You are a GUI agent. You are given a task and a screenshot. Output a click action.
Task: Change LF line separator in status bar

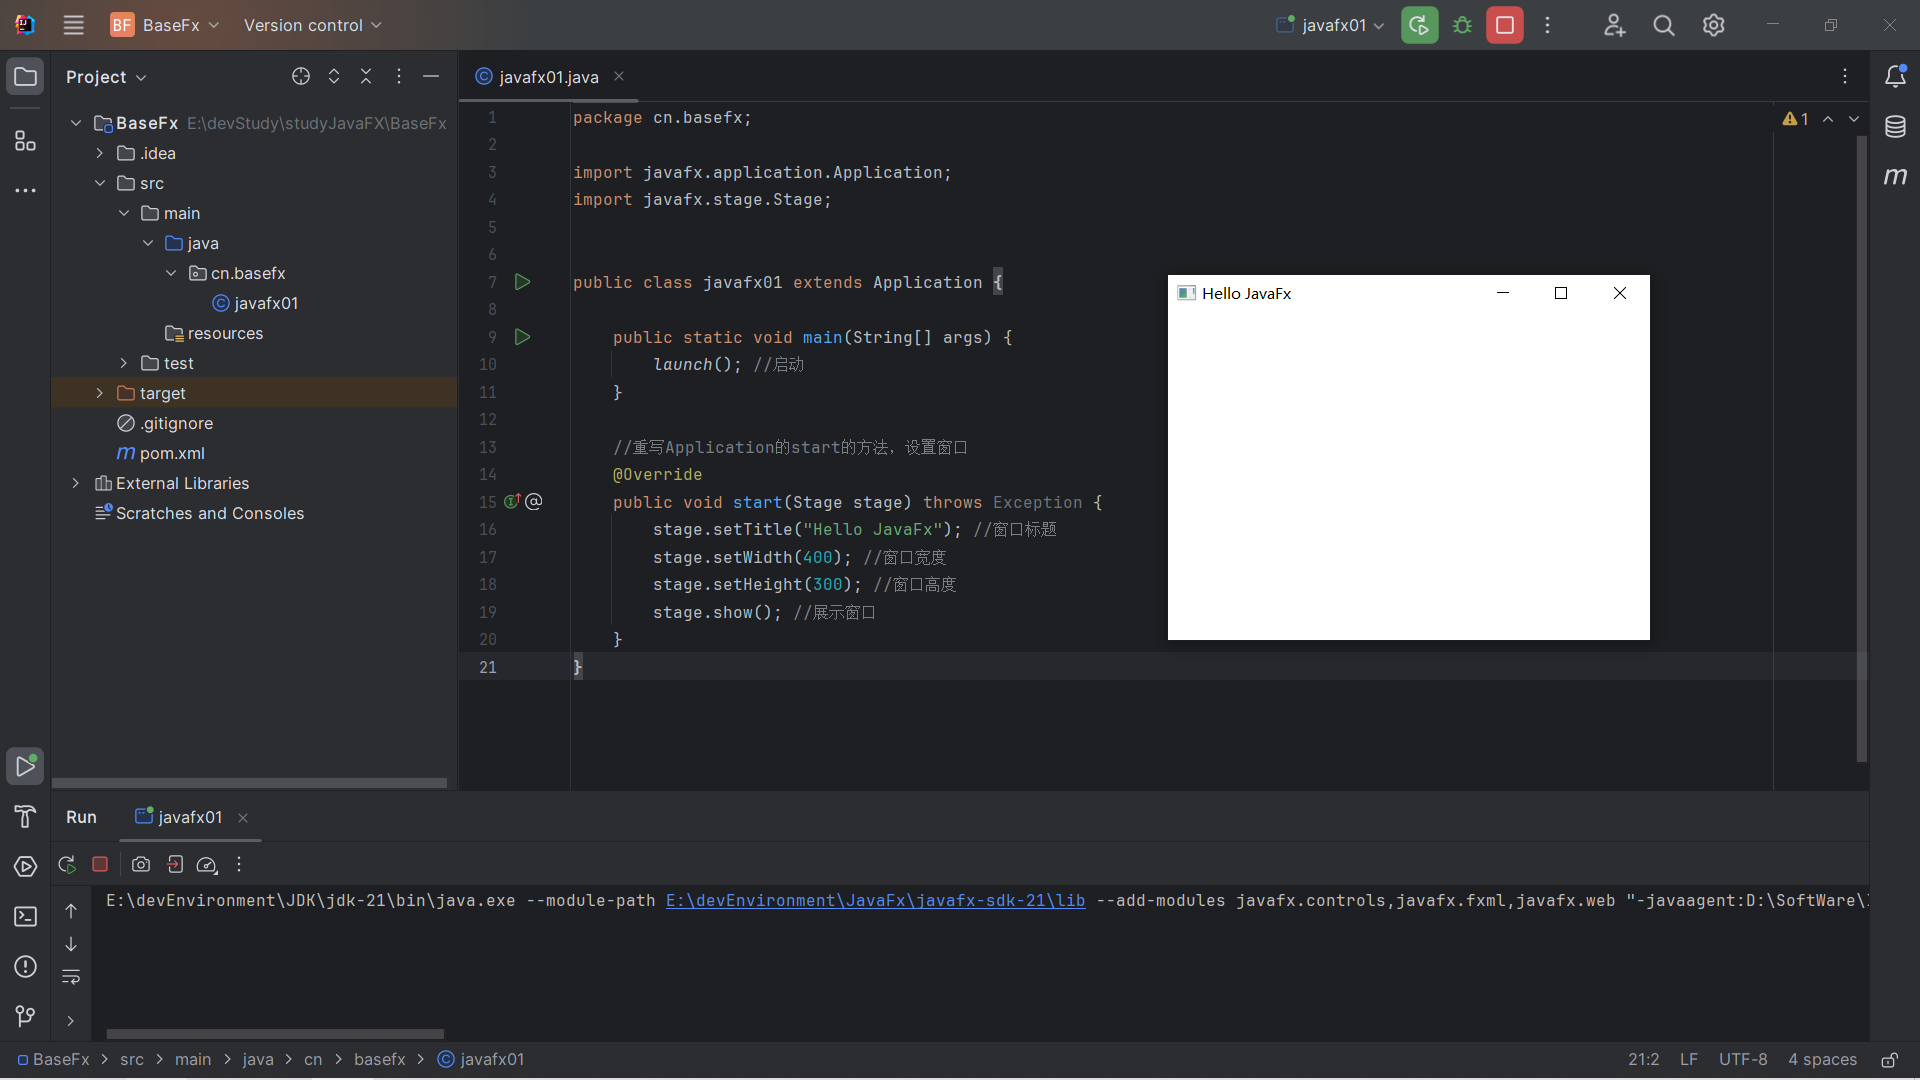click(x=1689, y=1059)
